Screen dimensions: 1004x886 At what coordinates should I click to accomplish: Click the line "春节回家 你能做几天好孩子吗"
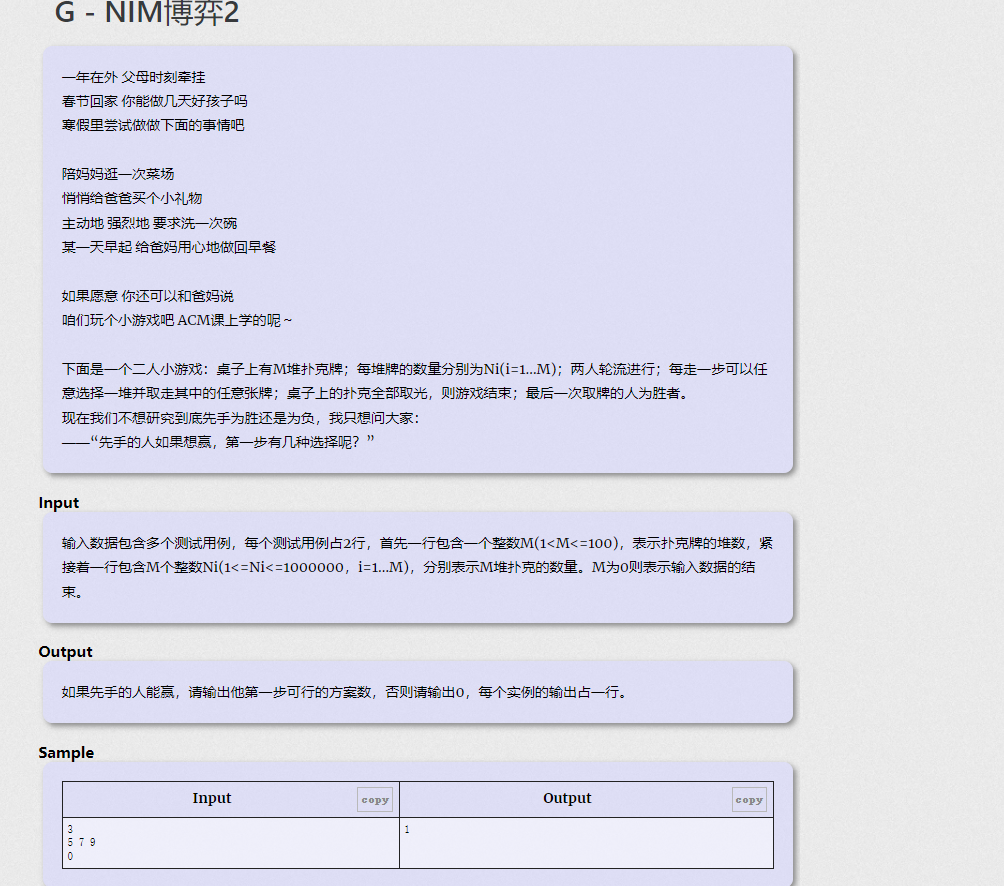(154, 101)
